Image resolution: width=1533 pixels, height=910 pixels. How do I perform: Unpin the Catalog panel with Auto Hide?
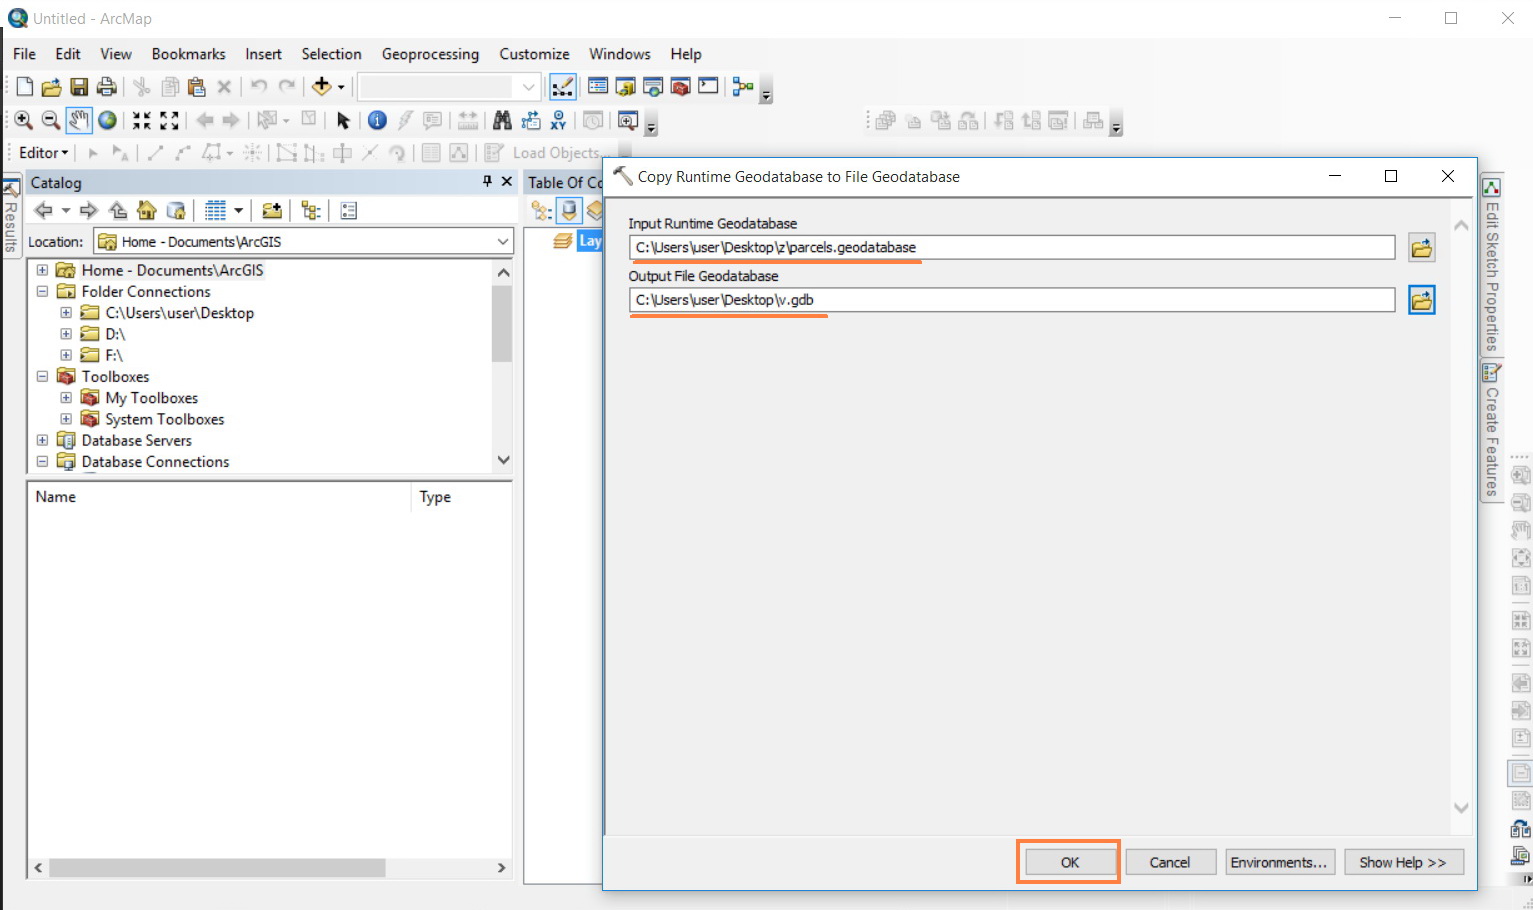click(487, 181)
